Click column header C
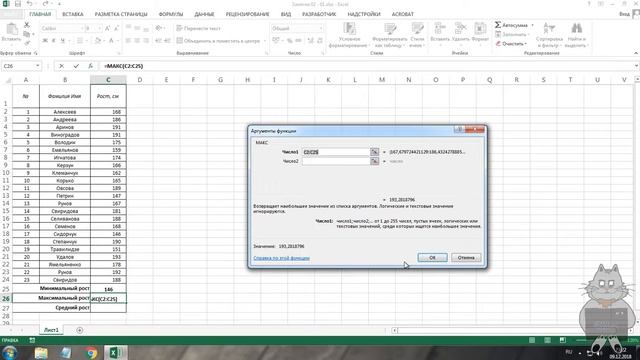 pos(108,80)
